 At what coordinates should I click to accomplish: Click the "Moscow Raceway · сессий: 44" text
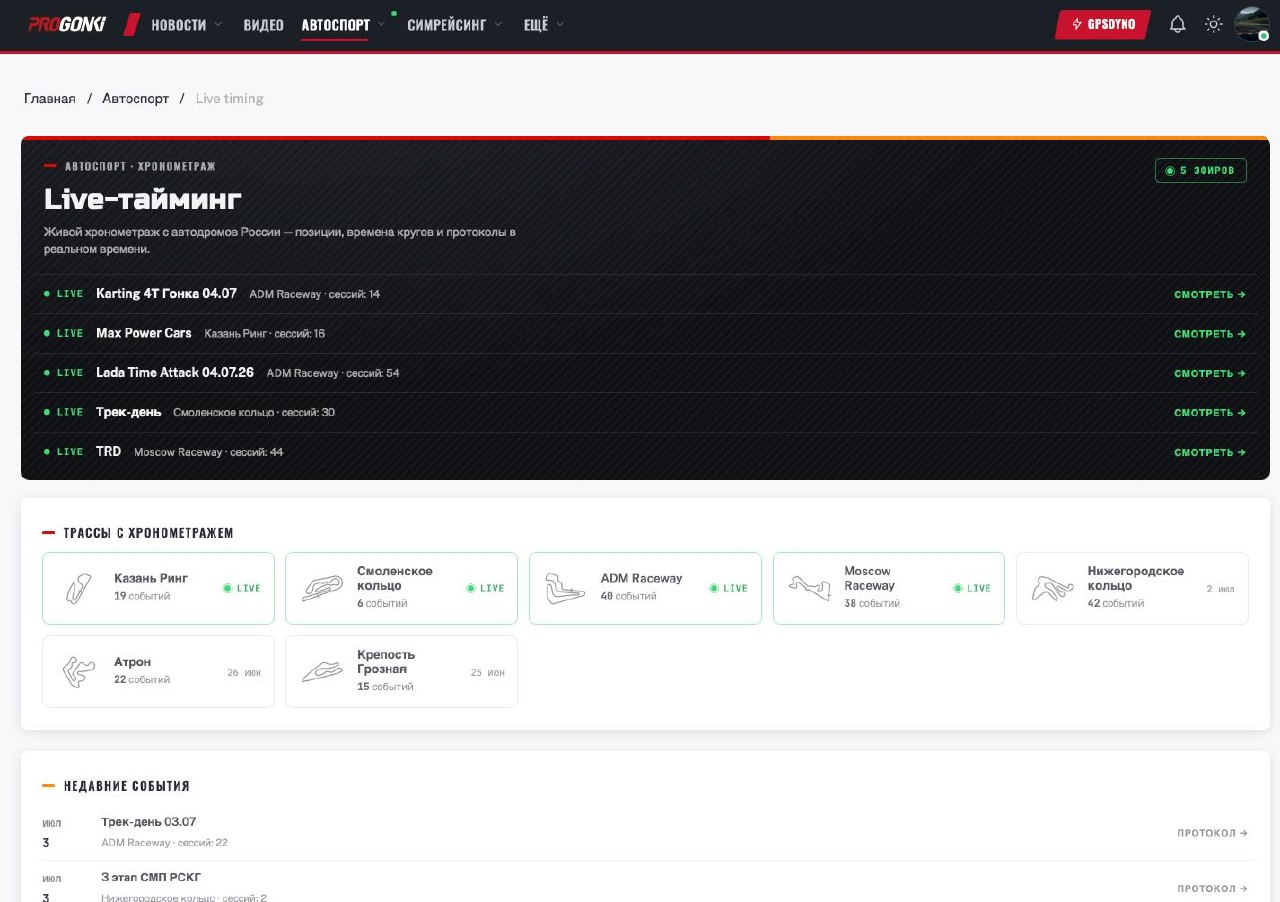pos(209,452)
